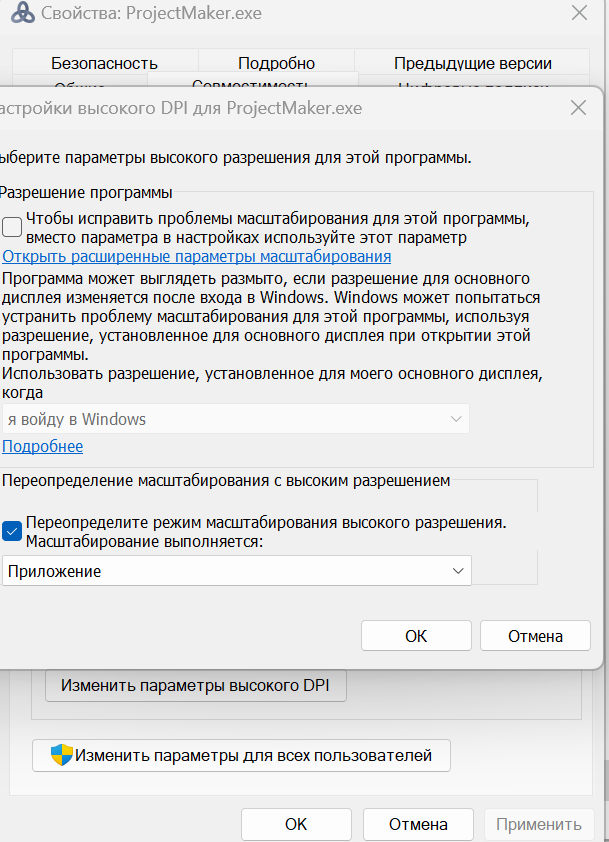Click 'Изменить параметры высокого DPI' button
This screenshot has width=609, height=842.
194,686
